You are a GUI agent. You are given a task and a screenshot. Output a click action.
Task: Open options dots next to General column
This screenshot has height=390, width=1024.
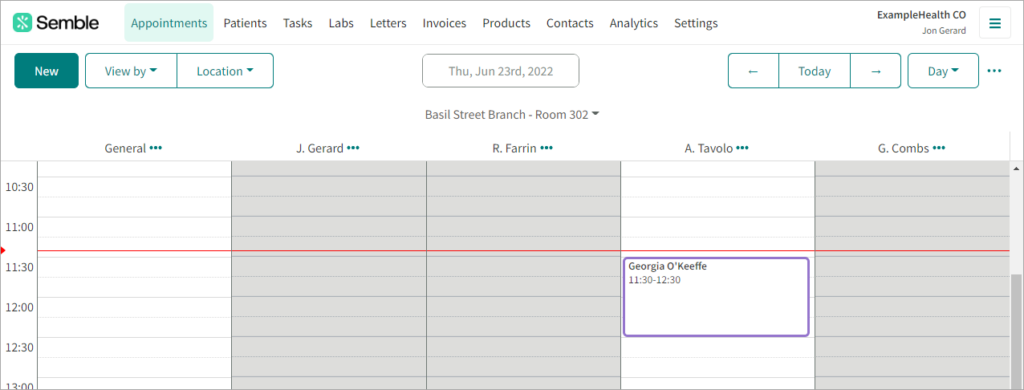(x=155, y=148)
